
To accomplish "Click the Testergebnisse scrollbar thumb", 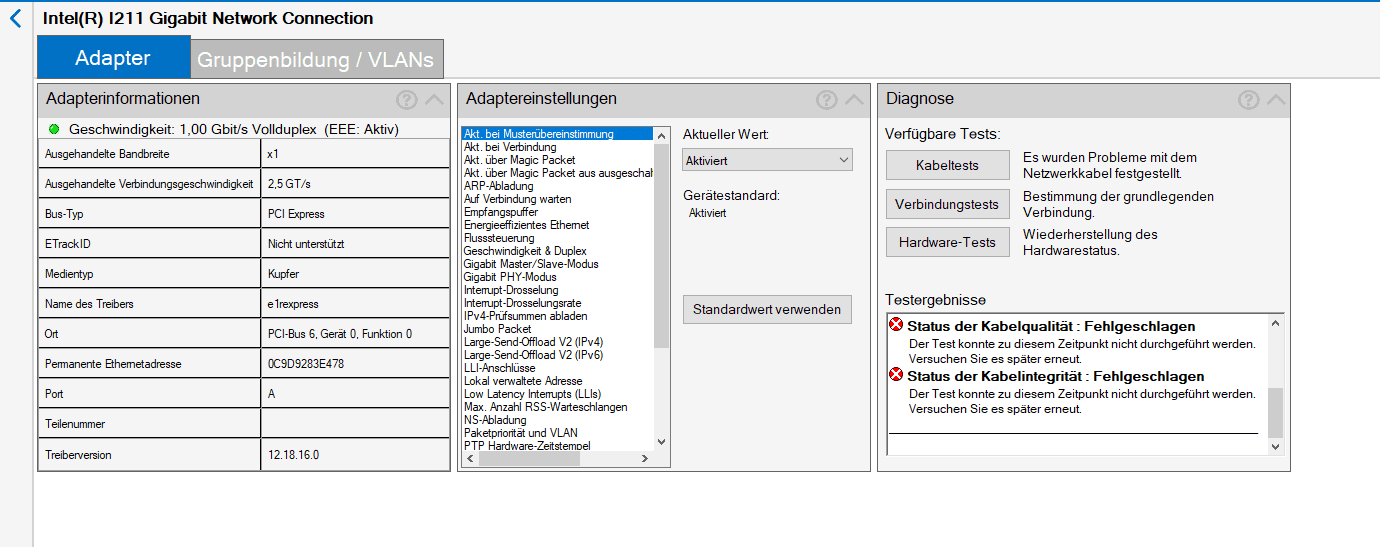I will coord(1275,412).
